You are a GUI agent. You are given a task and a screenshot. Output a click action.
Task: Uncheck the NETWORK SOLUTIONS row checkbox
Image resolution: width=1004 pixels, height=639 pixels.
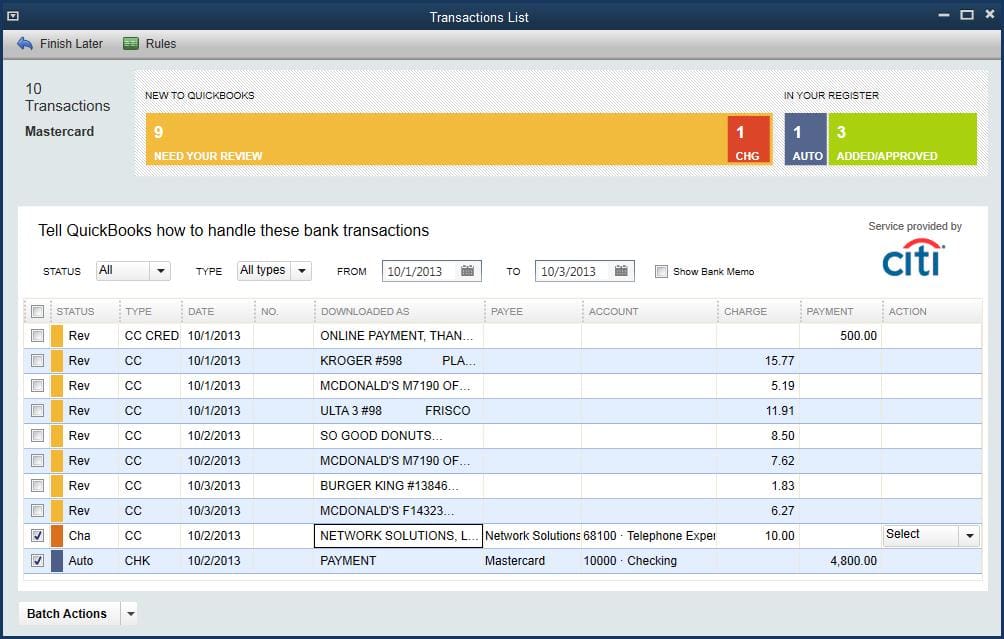(38, 535)
